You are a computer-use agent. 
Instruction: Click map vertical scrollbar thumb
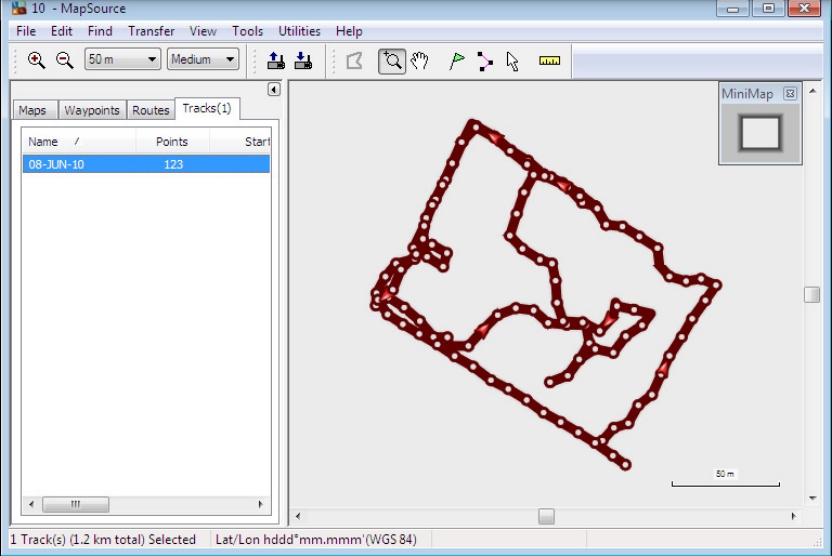(x=812, y=294)
